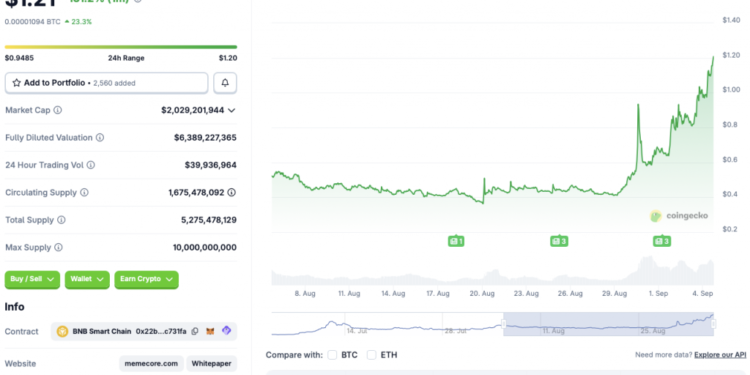Expand the Market Cap chevron

pyautogui.click(x=232, y=110)
